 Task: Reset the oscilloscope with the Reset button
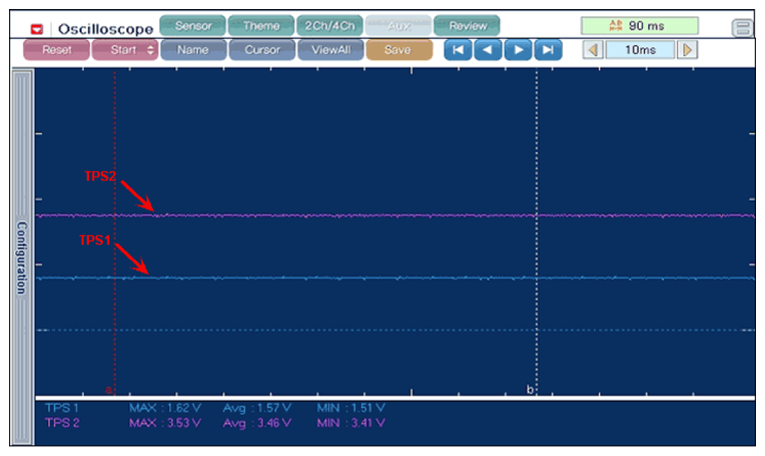click(57, 50)
